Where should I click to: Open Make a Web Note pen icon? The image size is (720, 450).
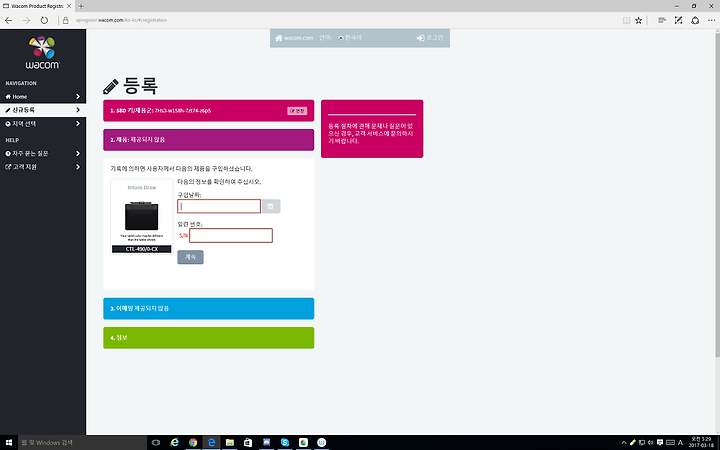[678, 20]
